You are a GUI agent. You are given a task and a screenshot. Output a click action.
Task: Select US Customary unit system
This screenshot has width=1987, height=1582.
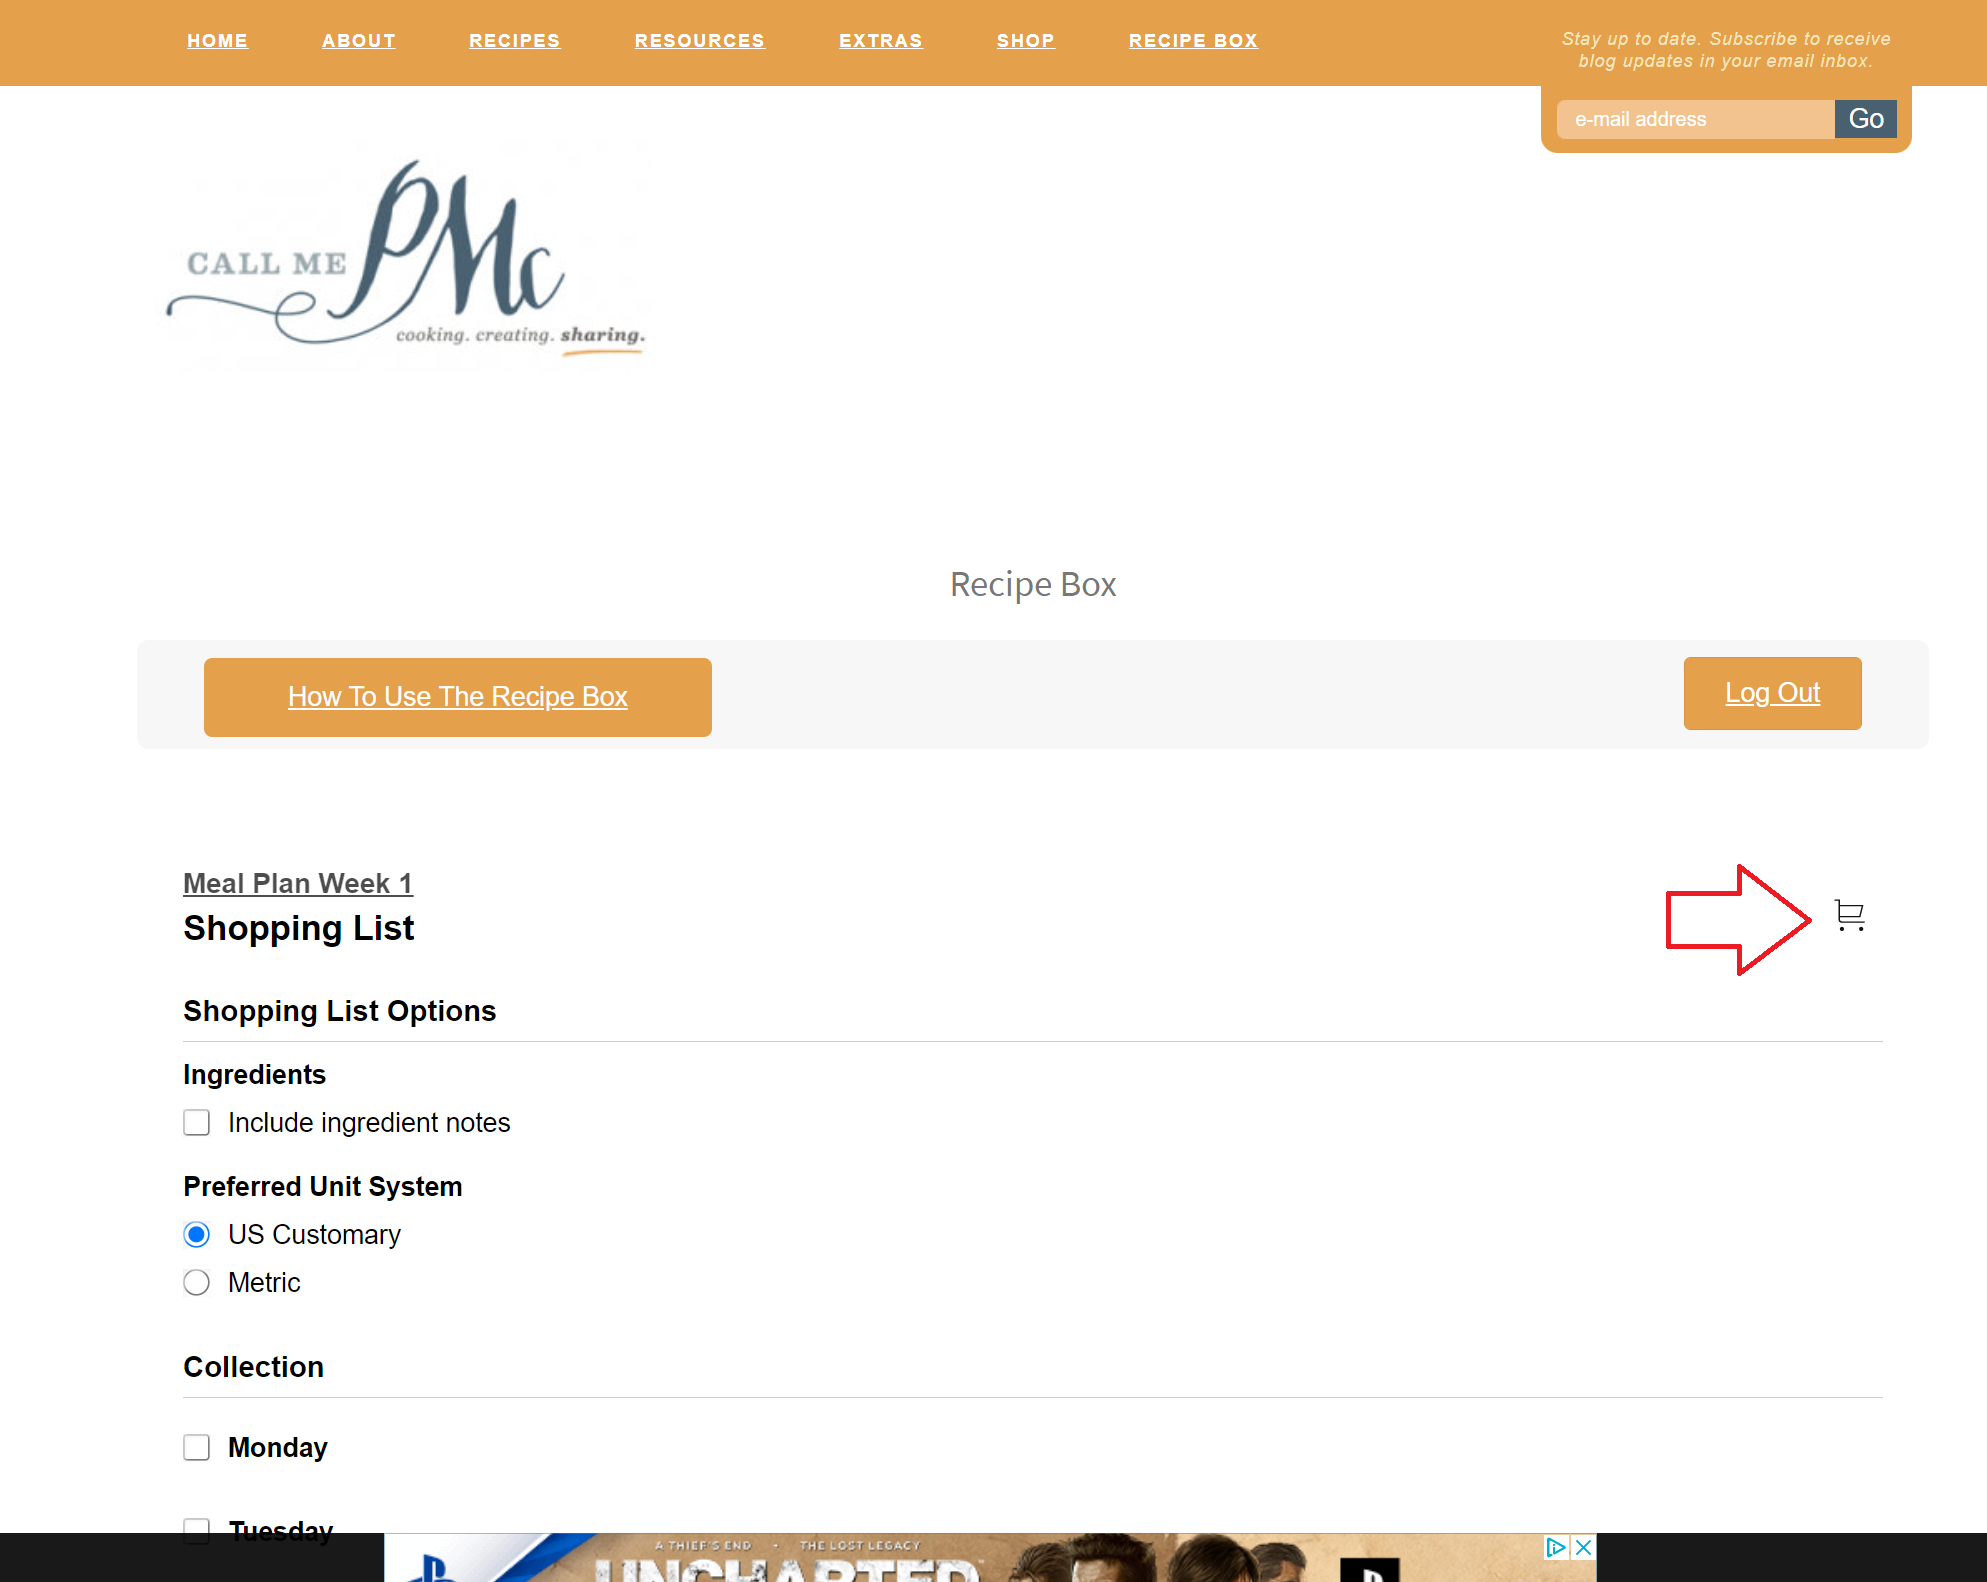coord(197,1233)
